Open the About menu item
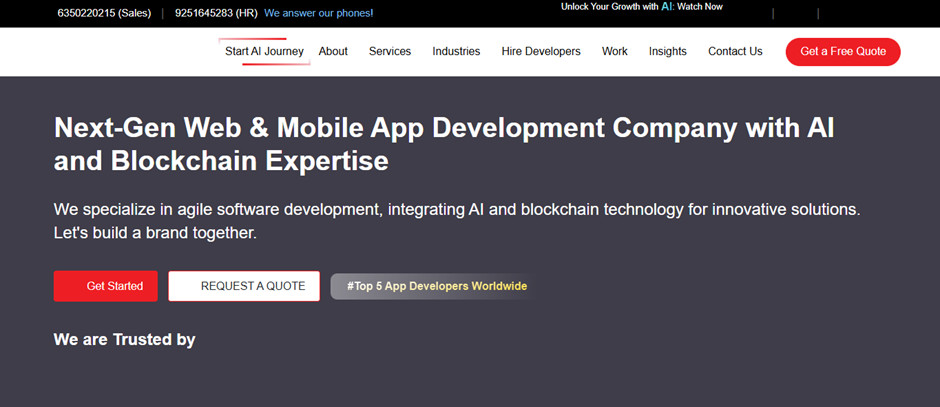The height and width of the screenshot is (407, 940). pos(333,51)
